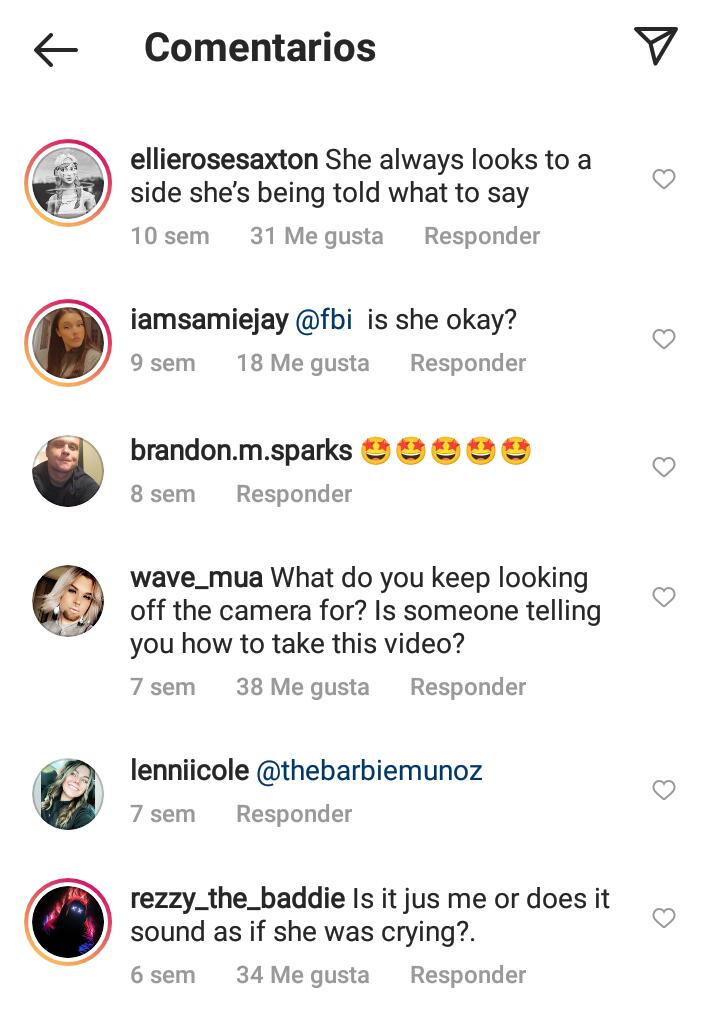Image resolution: width=720 pixels, height=1018 pixels.
Task: View rezzy_the_baddie's story avatar
Action: [68, 922]
